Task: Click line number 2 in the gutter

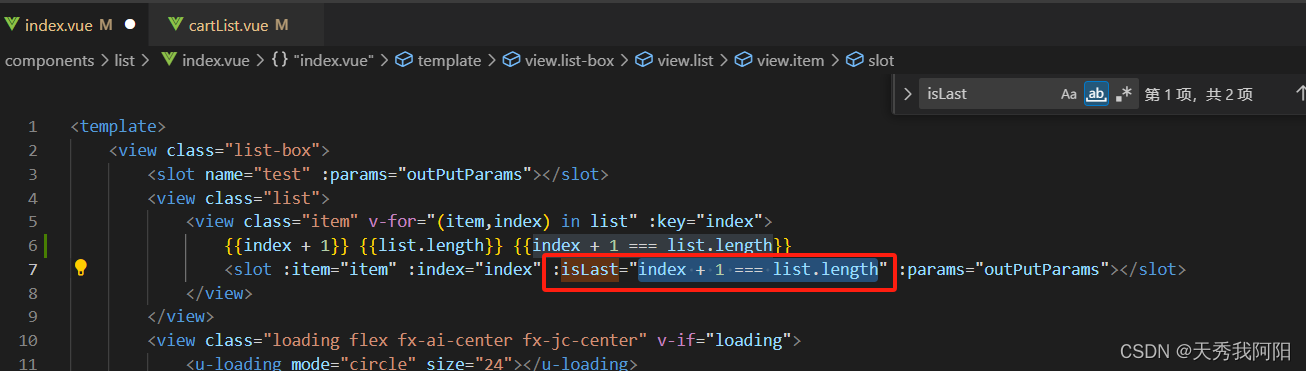Action: (x=33, y=151)
